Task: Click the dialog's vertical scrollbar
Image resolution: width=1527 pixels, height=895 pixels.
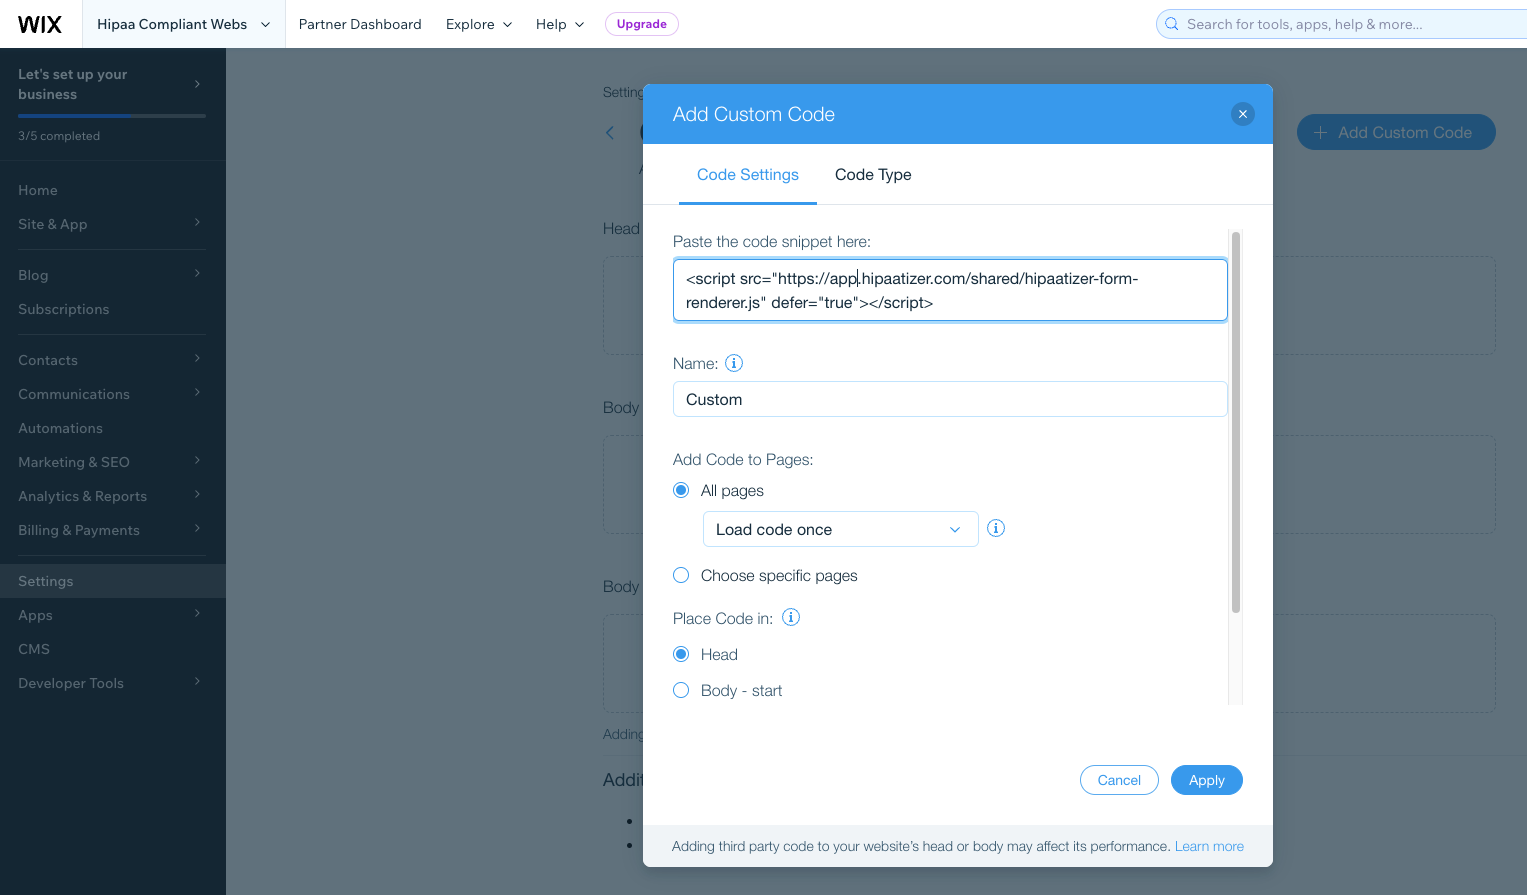Action: (1236, 422)
